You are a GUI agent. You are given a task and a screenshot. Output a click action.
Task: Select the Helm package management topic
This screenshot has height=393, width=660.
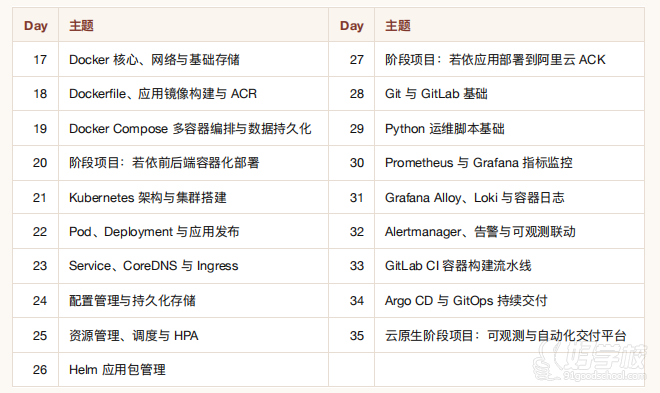pos(117,369)
